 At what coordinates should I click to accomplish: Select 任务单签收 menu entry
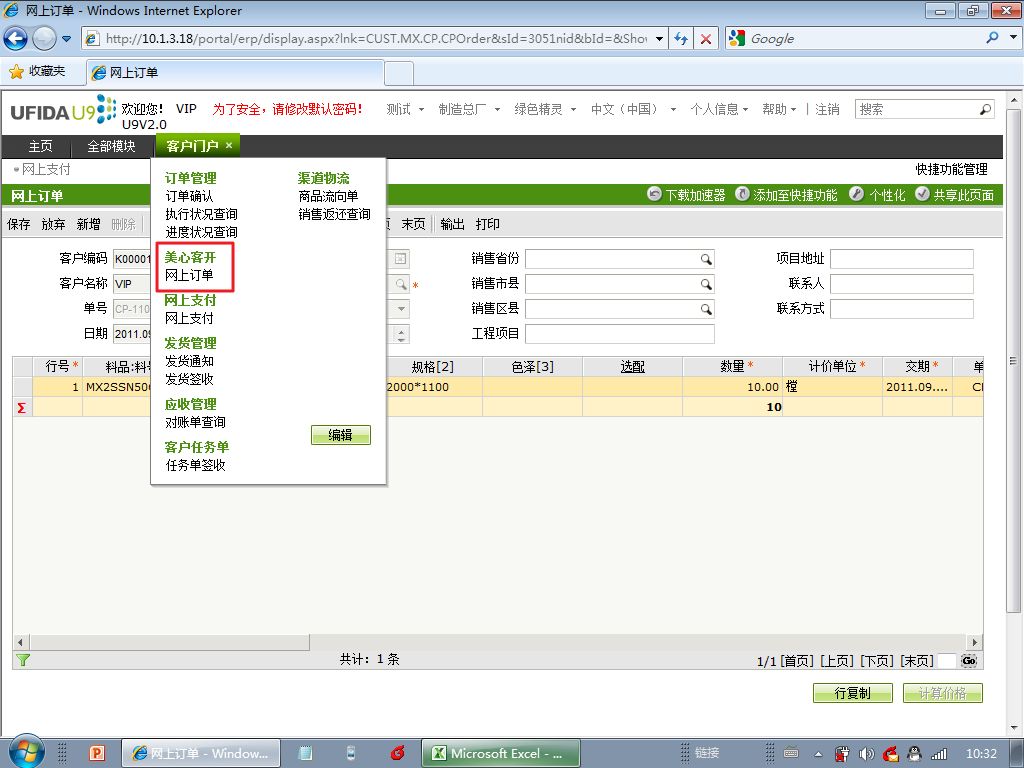coord(195,465)
